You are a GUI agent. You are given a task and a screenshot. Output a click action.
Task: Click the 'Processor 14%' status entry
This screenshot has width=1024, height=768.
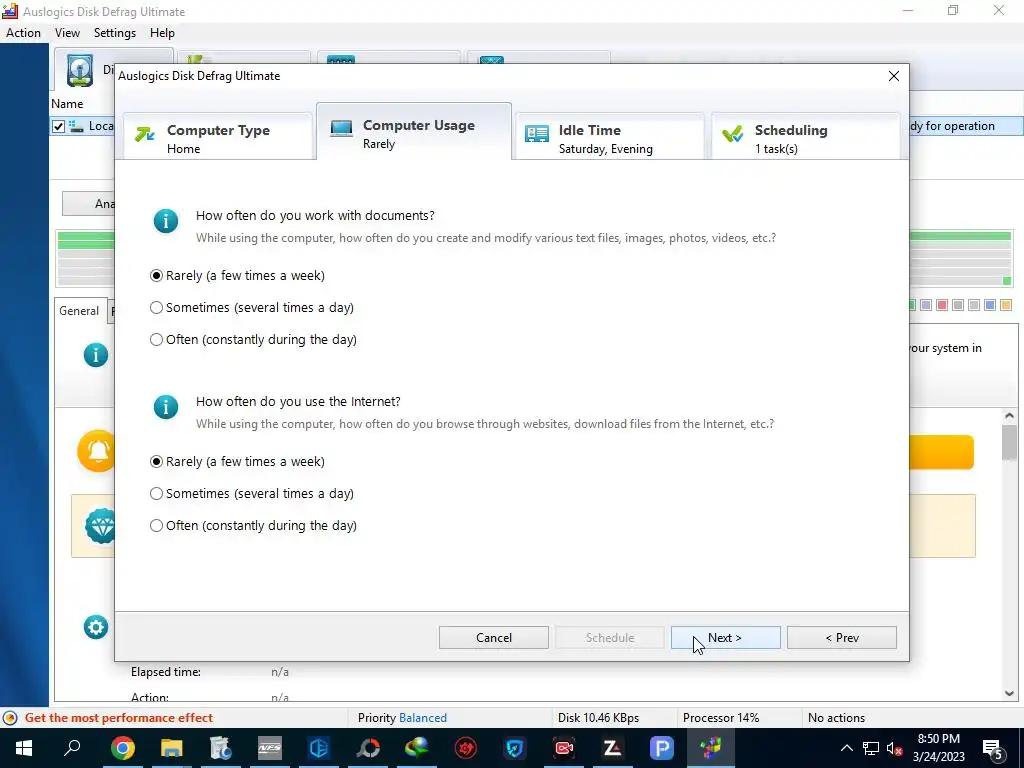[721, 718]
